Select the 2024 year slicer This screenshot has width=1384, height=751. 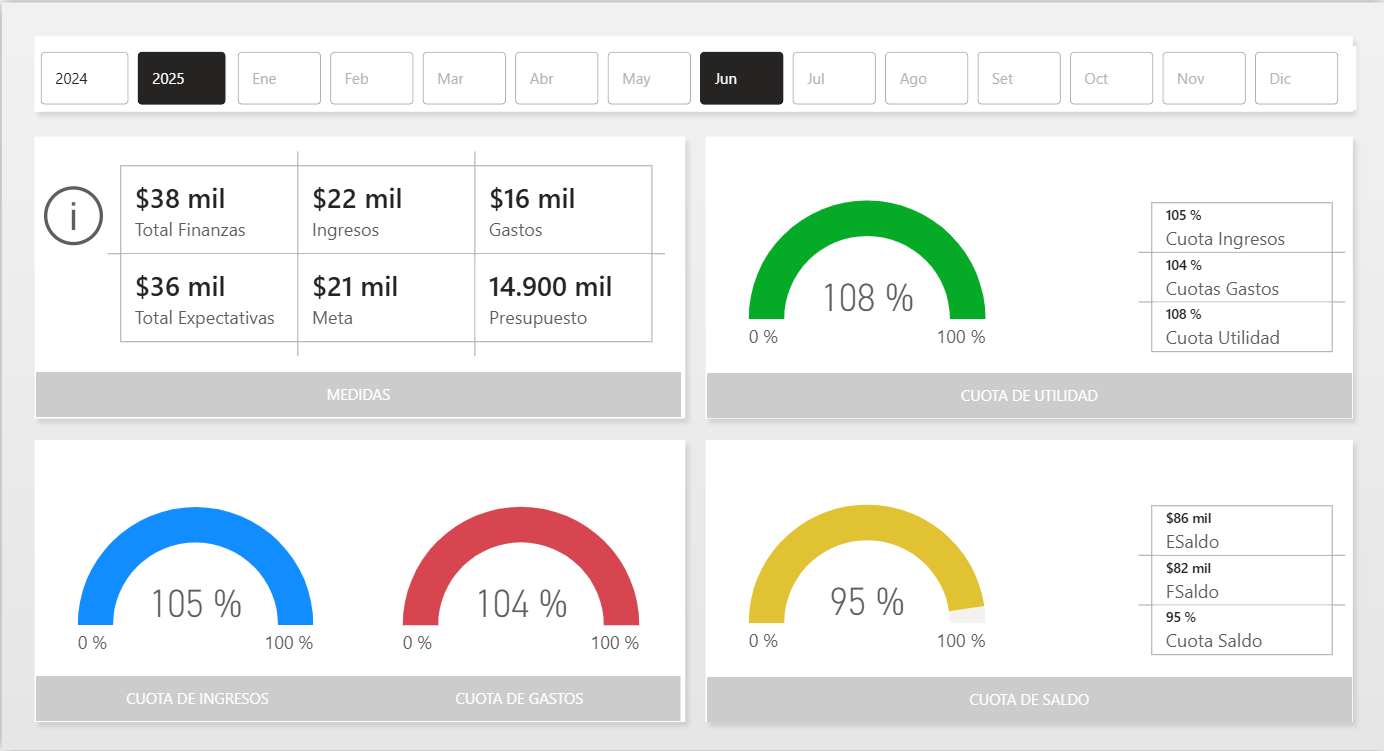click(x=84, y=79)
